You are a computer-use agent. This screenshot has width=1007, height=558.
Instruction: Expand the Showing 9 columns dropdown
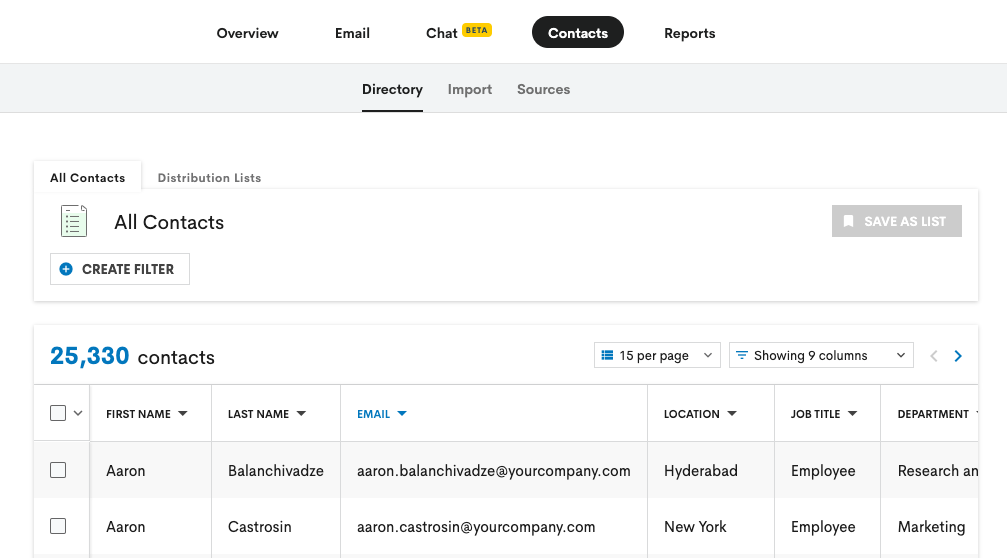(x=821, y=355)
